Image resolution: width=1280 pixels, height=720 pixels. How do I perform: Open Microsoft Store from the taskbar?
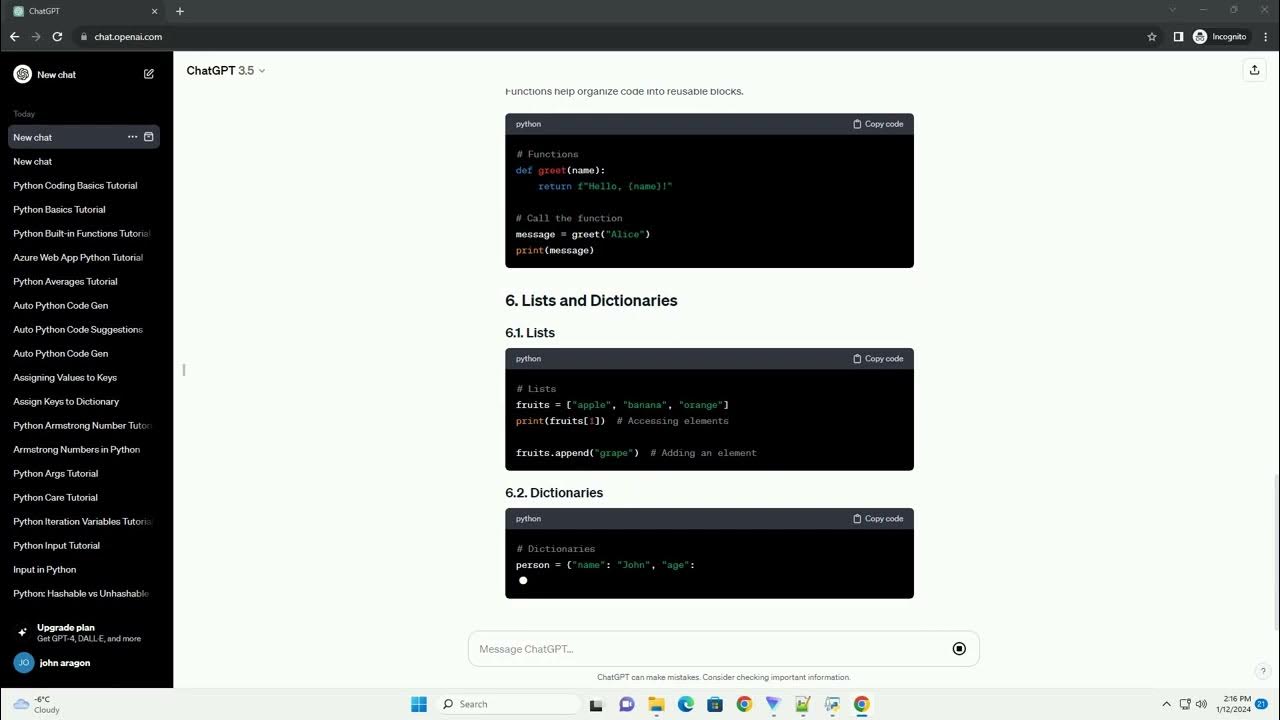tap(715, 704)
